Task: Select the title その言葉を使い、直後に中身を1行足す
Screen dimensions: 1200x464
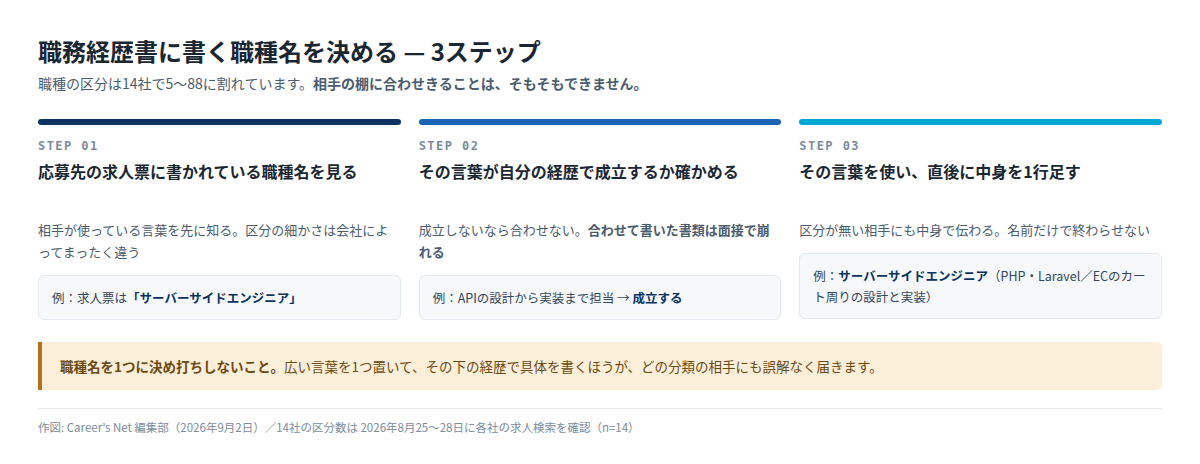Action: [x=940, y=172]
